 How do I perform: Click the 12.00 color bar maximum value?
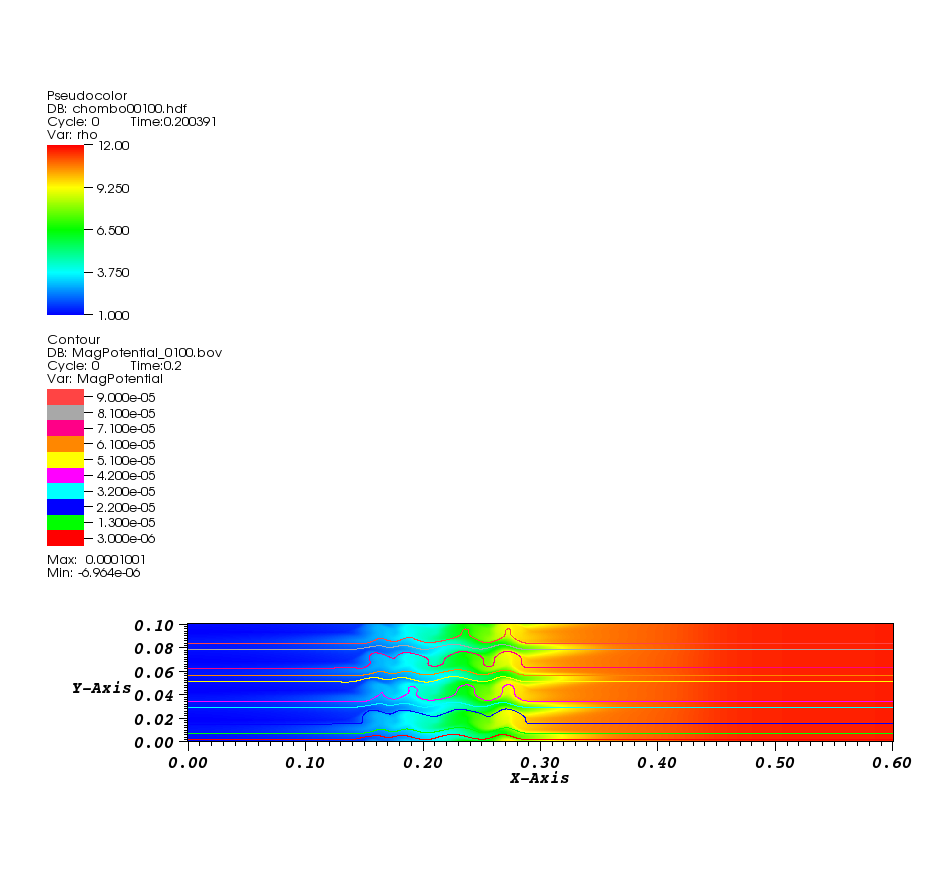[113, 146]
